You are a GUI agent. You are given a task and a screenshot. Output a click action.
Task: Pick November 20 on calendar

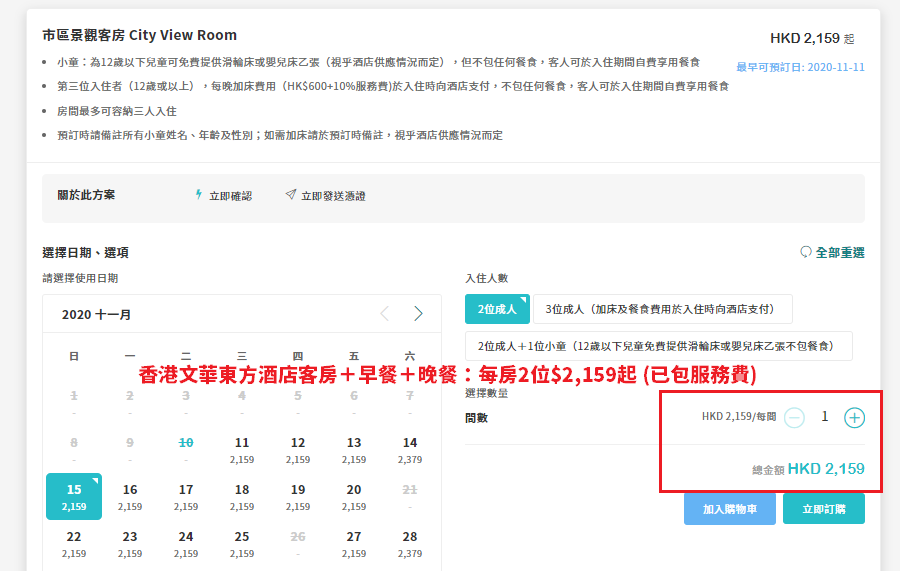coord(354,497)
